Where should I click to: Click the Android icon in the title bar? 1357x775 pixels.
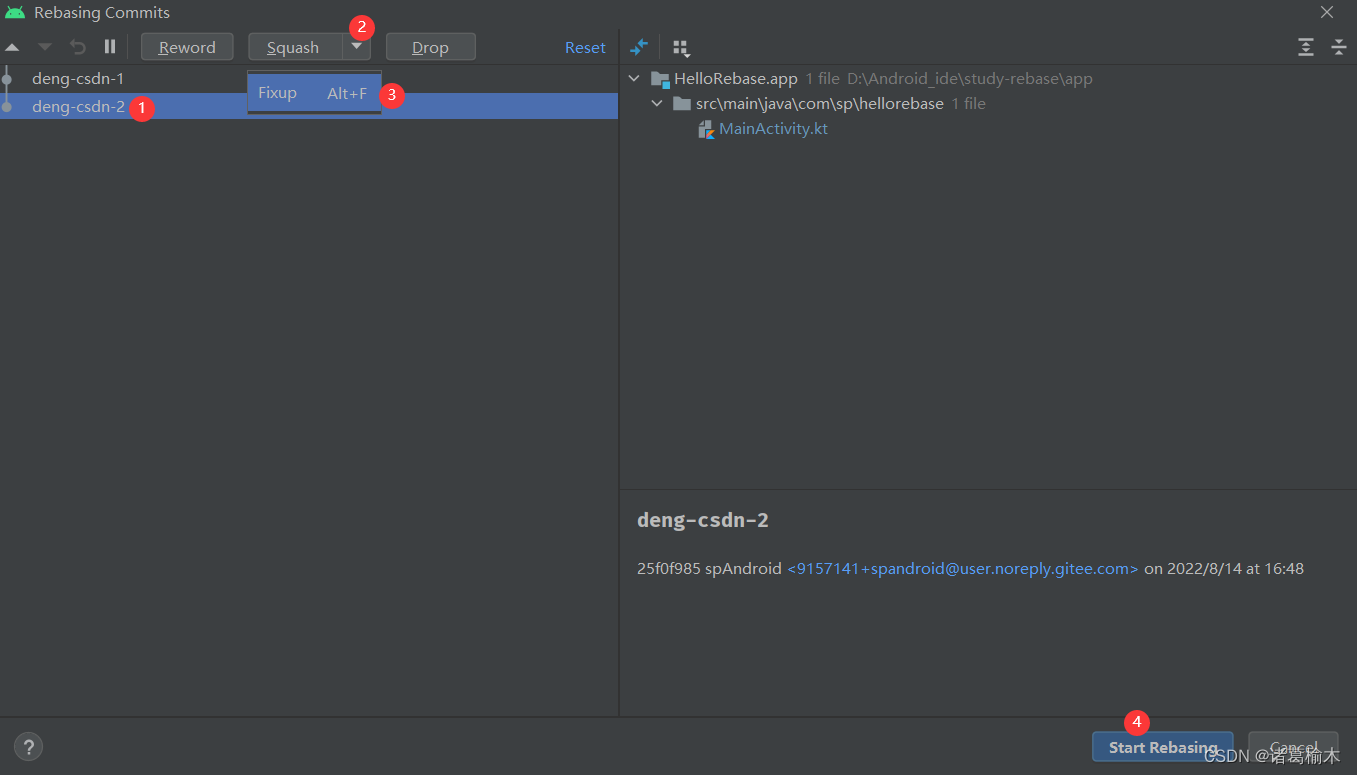point(15,12)
